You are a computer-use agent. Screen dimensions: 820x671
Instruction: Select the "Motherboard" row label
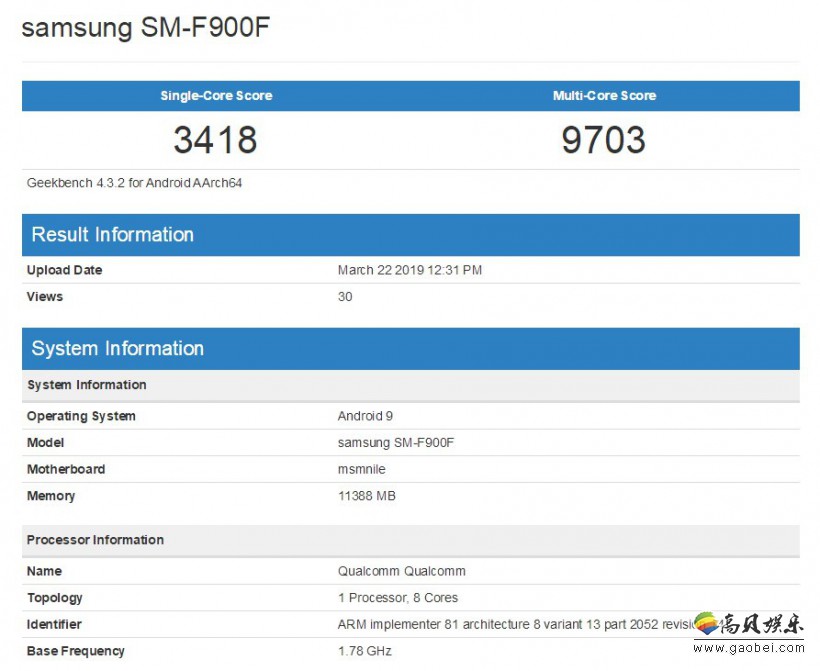tap(66, 469)
